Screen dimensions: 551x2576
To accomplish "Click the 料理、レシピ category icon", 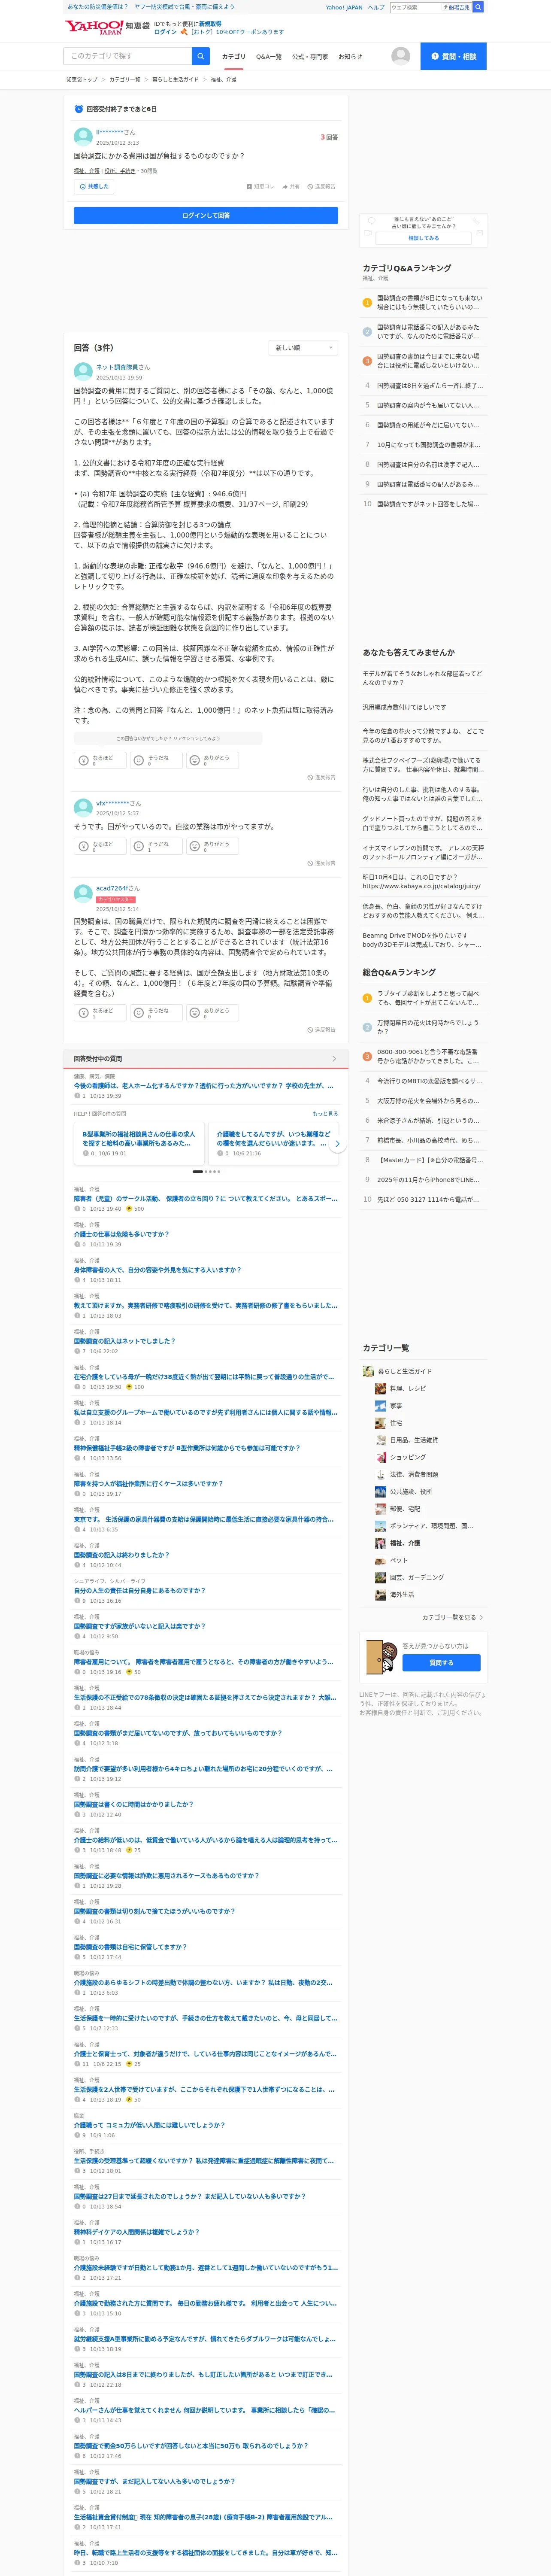I will click(380, 1388).
